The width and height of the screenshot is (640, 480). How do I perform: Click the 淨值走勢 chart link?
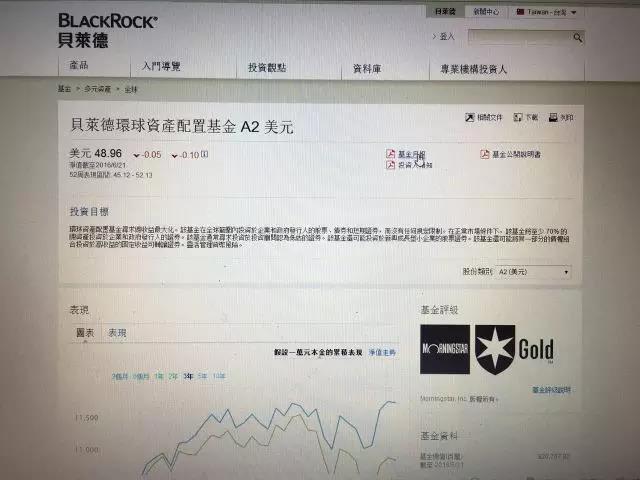[x=382, y=352]
